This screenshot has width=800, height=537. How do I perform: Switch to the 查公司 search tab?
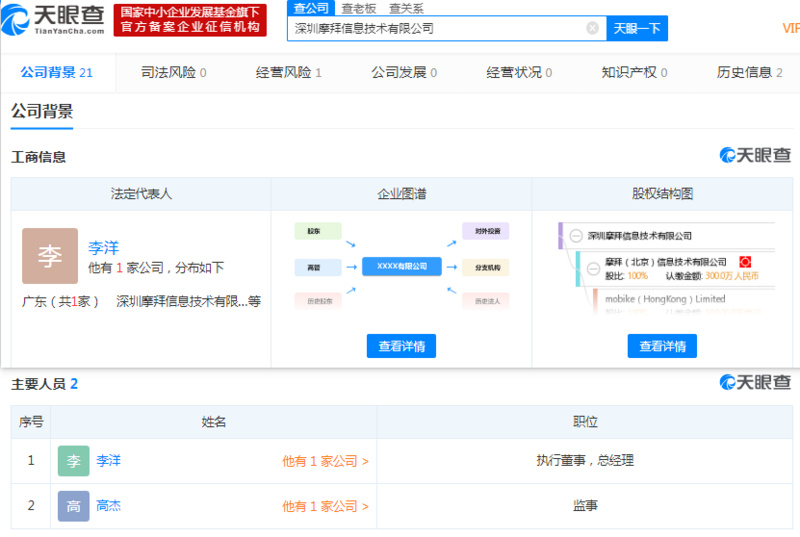[311, 8]
